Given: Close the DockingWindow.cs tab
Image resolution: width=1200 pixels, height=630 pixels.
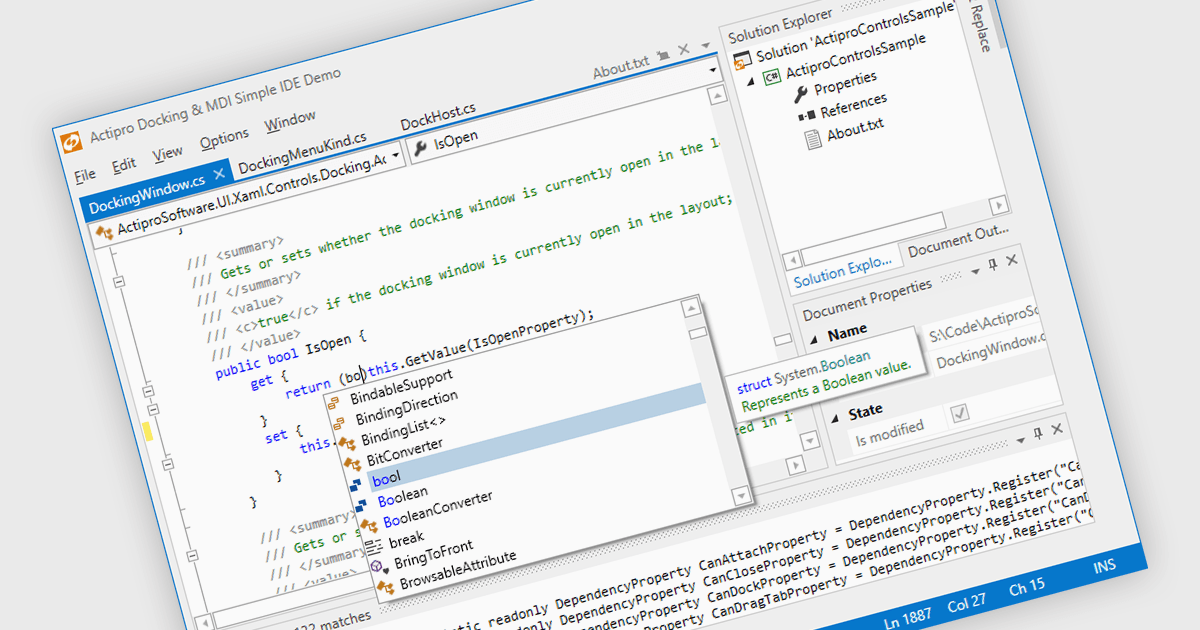Looking at the screenshot, I should pos(219,173).
